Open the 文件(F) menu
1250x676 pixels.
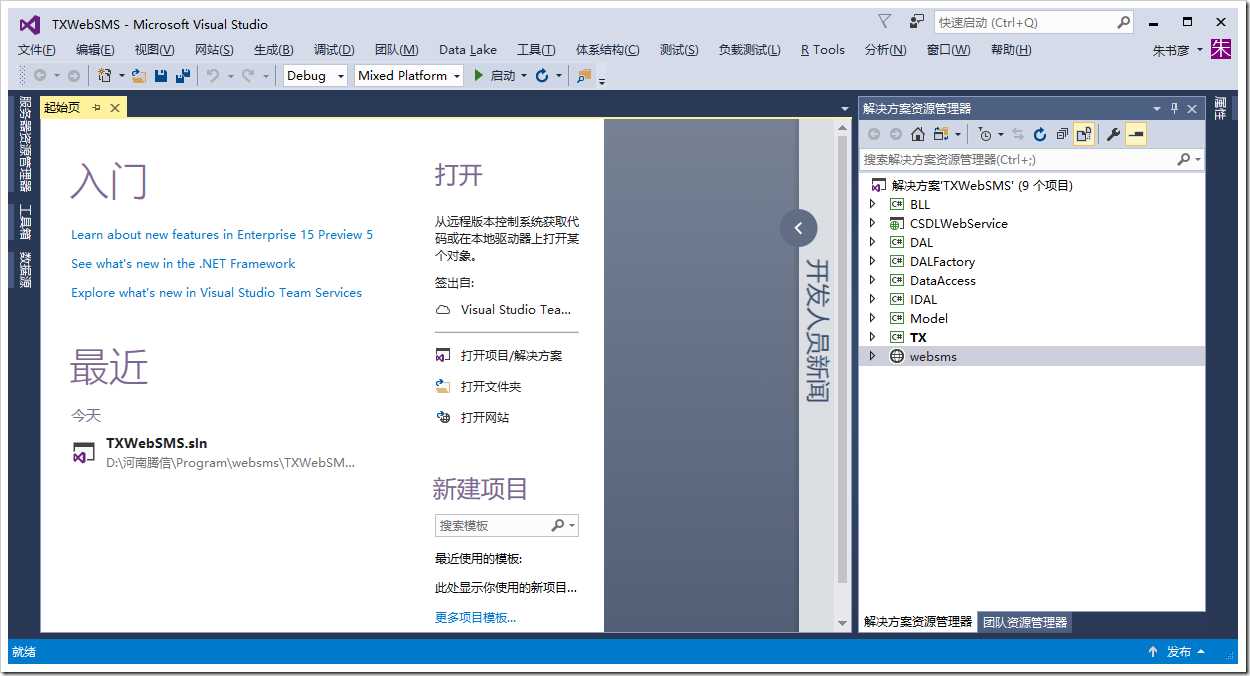coord(37,49)
